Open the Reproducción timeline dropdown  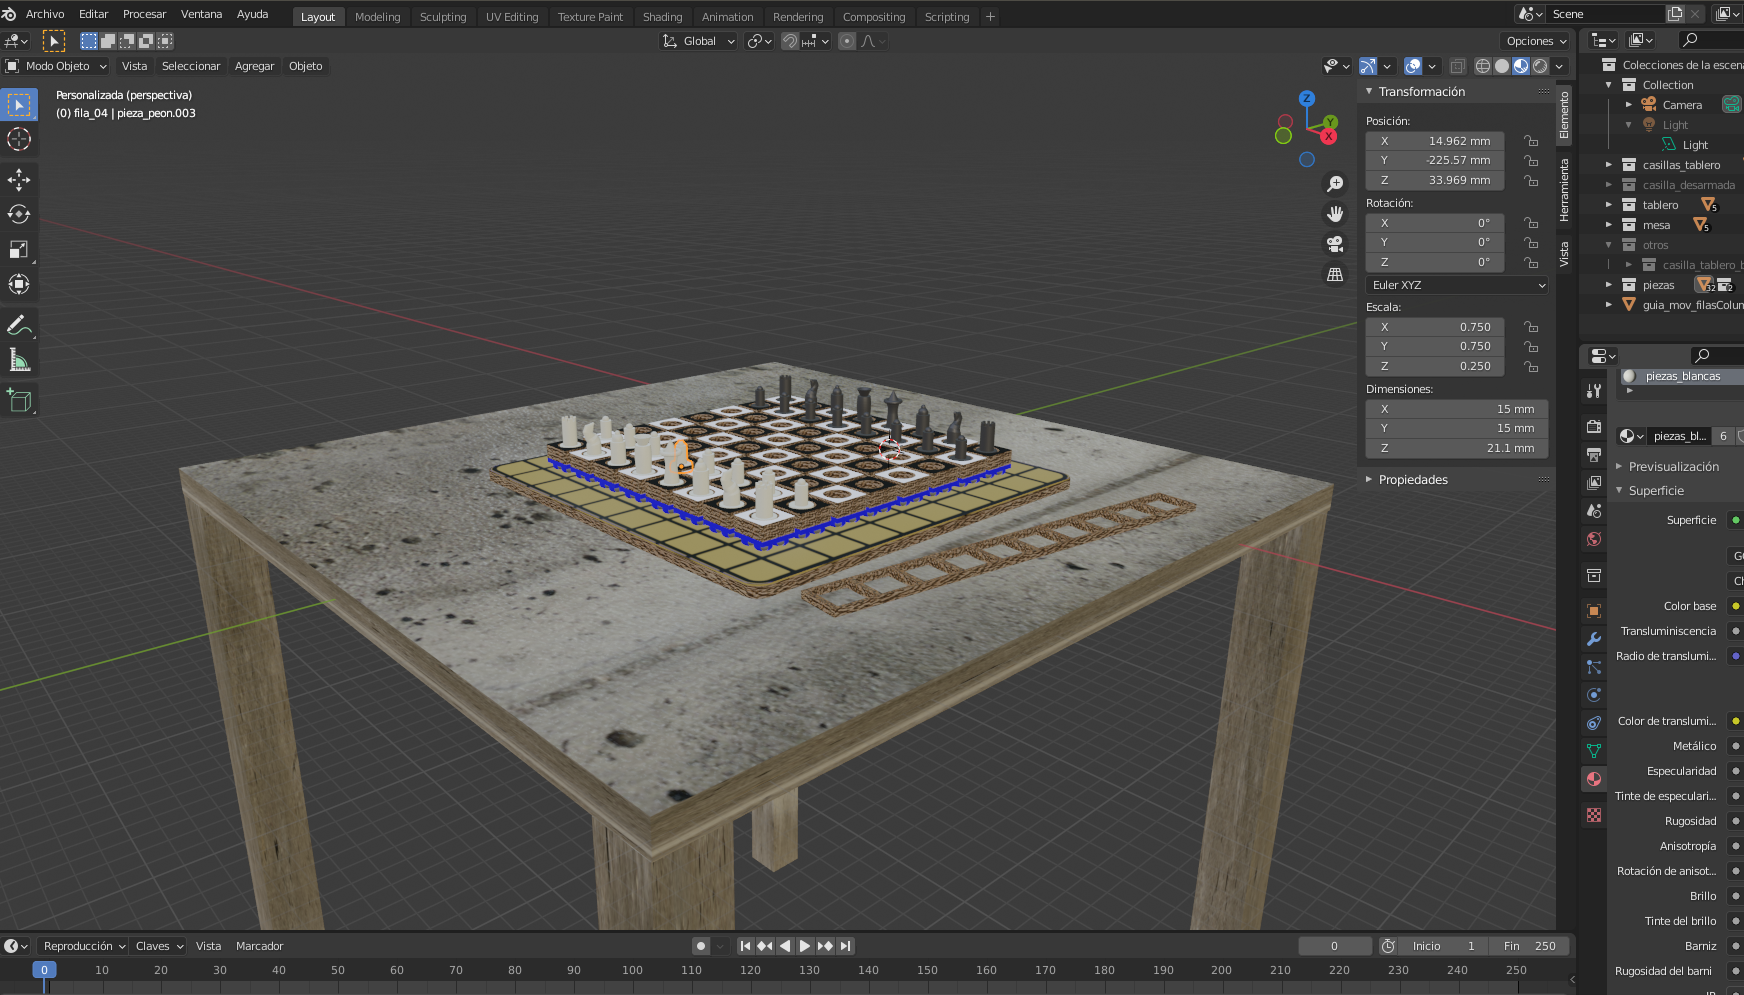pos(83,946)
